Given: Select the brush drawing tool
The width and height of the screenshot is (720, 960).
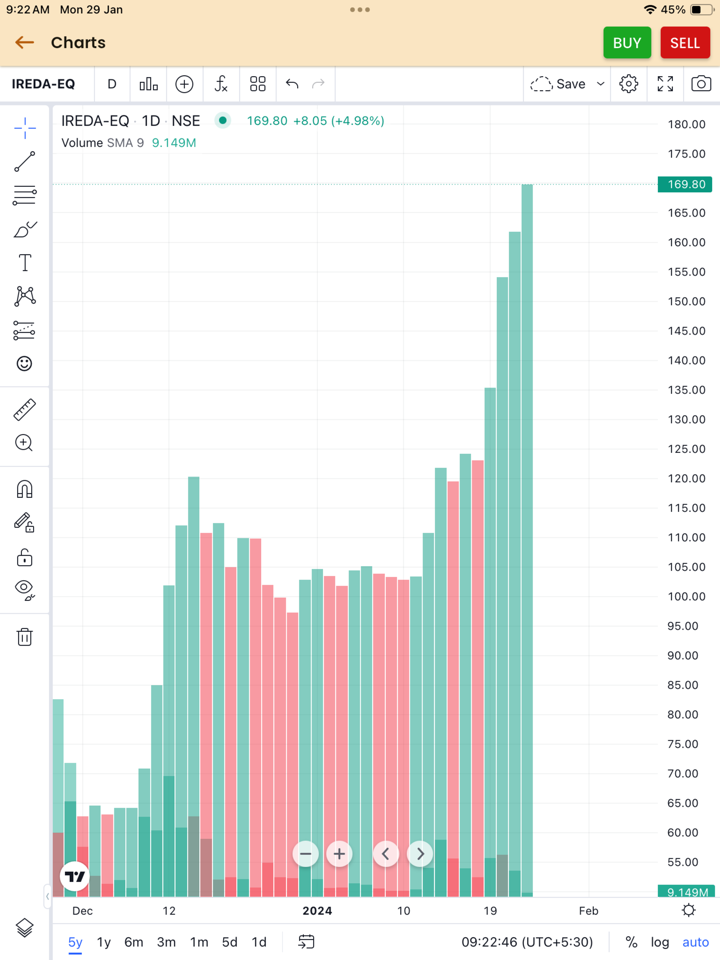Looking at the screenshot, I should (x=25, y=229).
